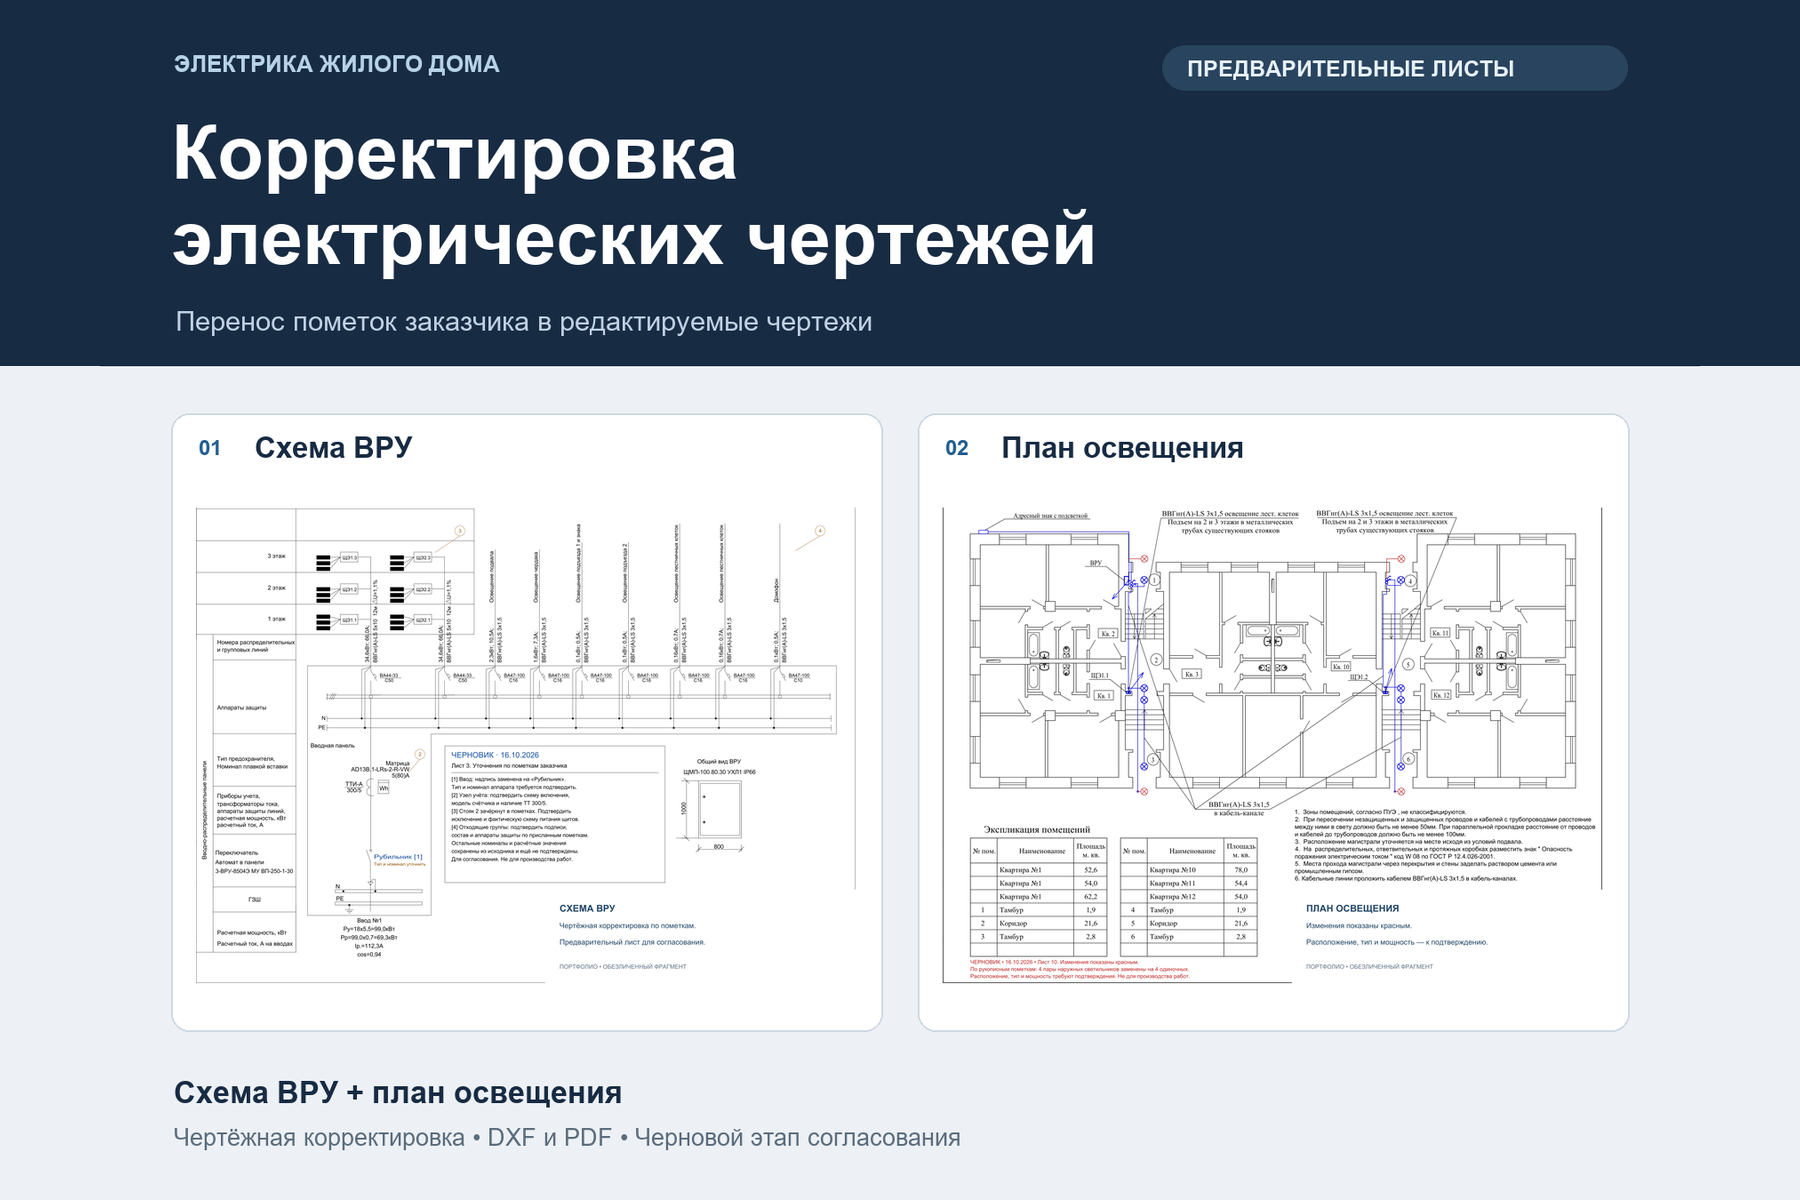The image size is (1800, 1200).
Task: Click the card number «02»
Action: pyautogui.click(x=957, y=448)
